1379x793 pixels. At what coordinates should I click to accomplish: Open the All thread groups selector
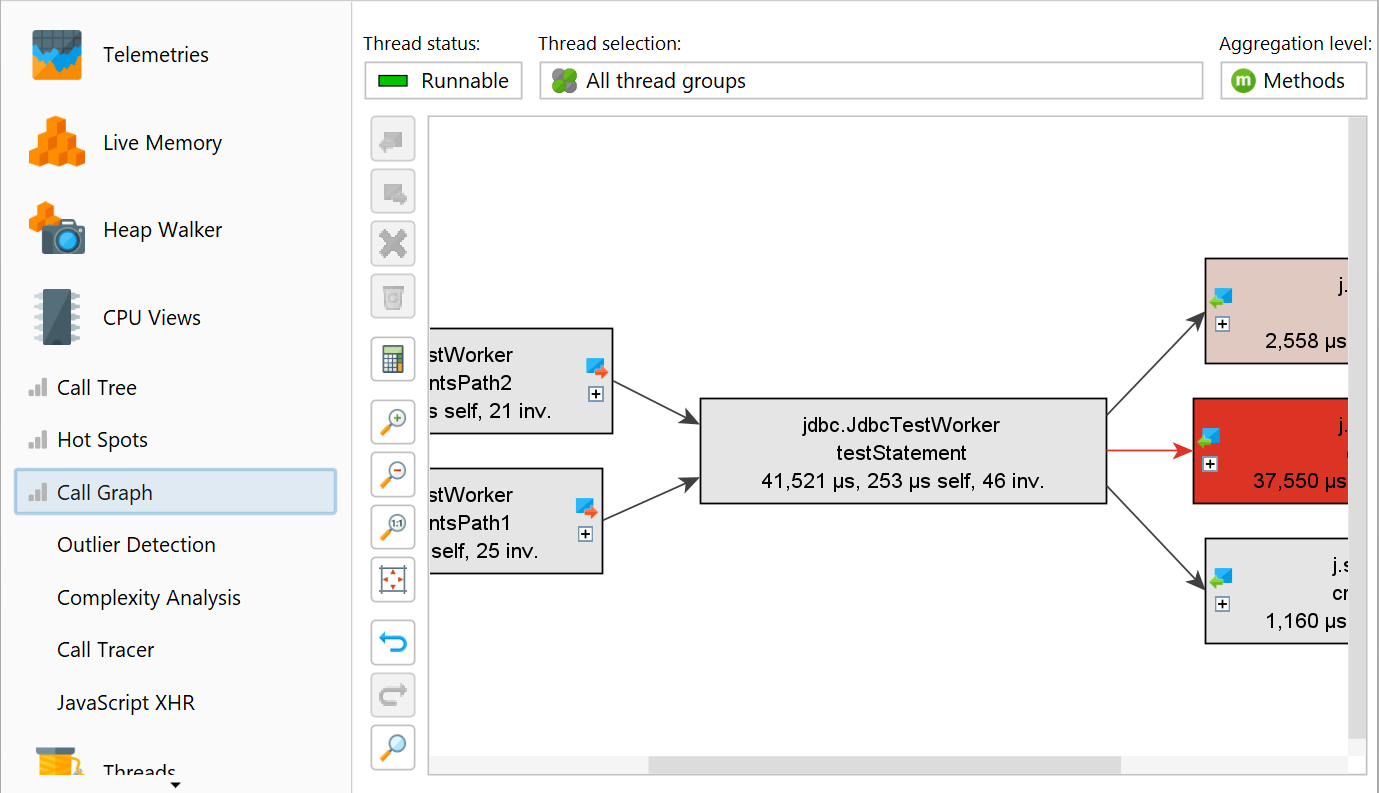pos(870,81)
